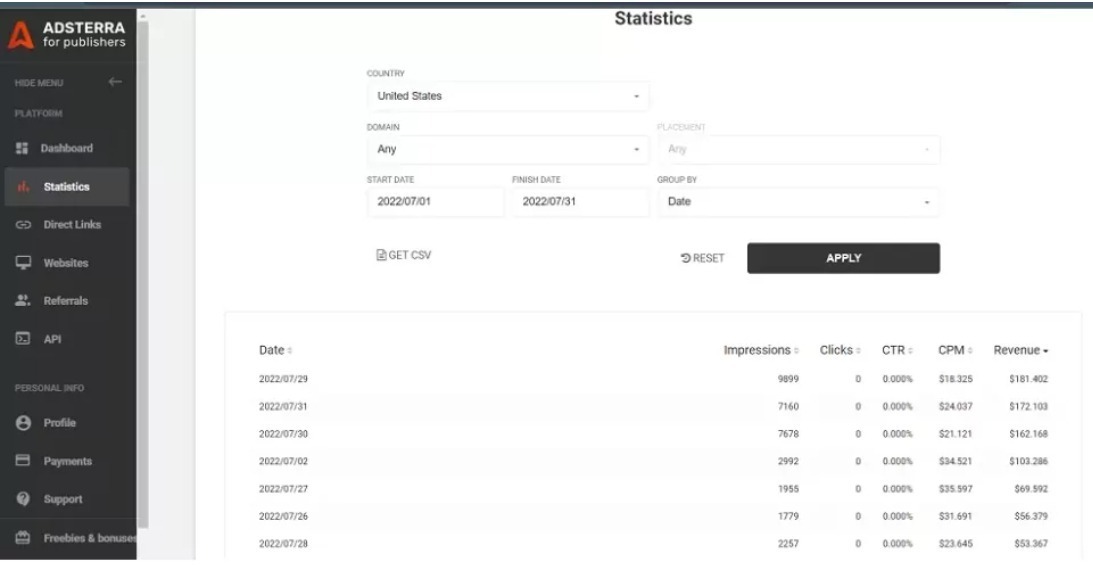Screen dimensions: 1093x565
Task: Sort table by Clicks column
Action: 840,350
